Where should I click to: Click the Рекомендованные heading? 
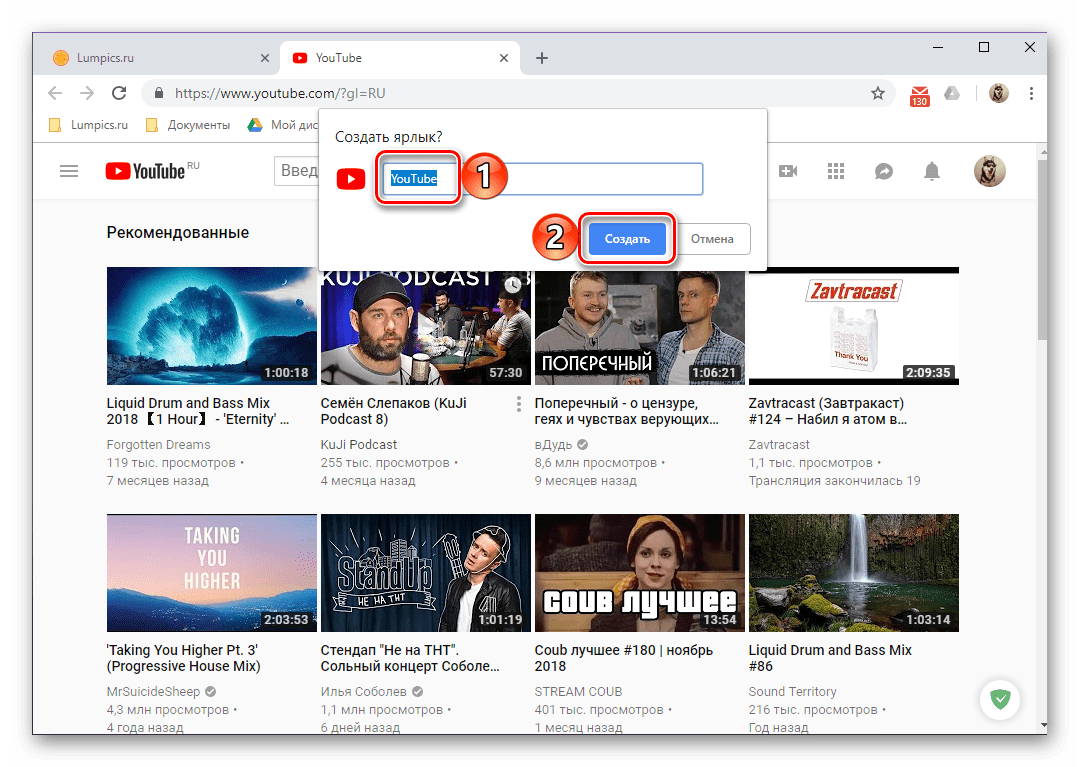pyautogui.click(x=178, y=233)
